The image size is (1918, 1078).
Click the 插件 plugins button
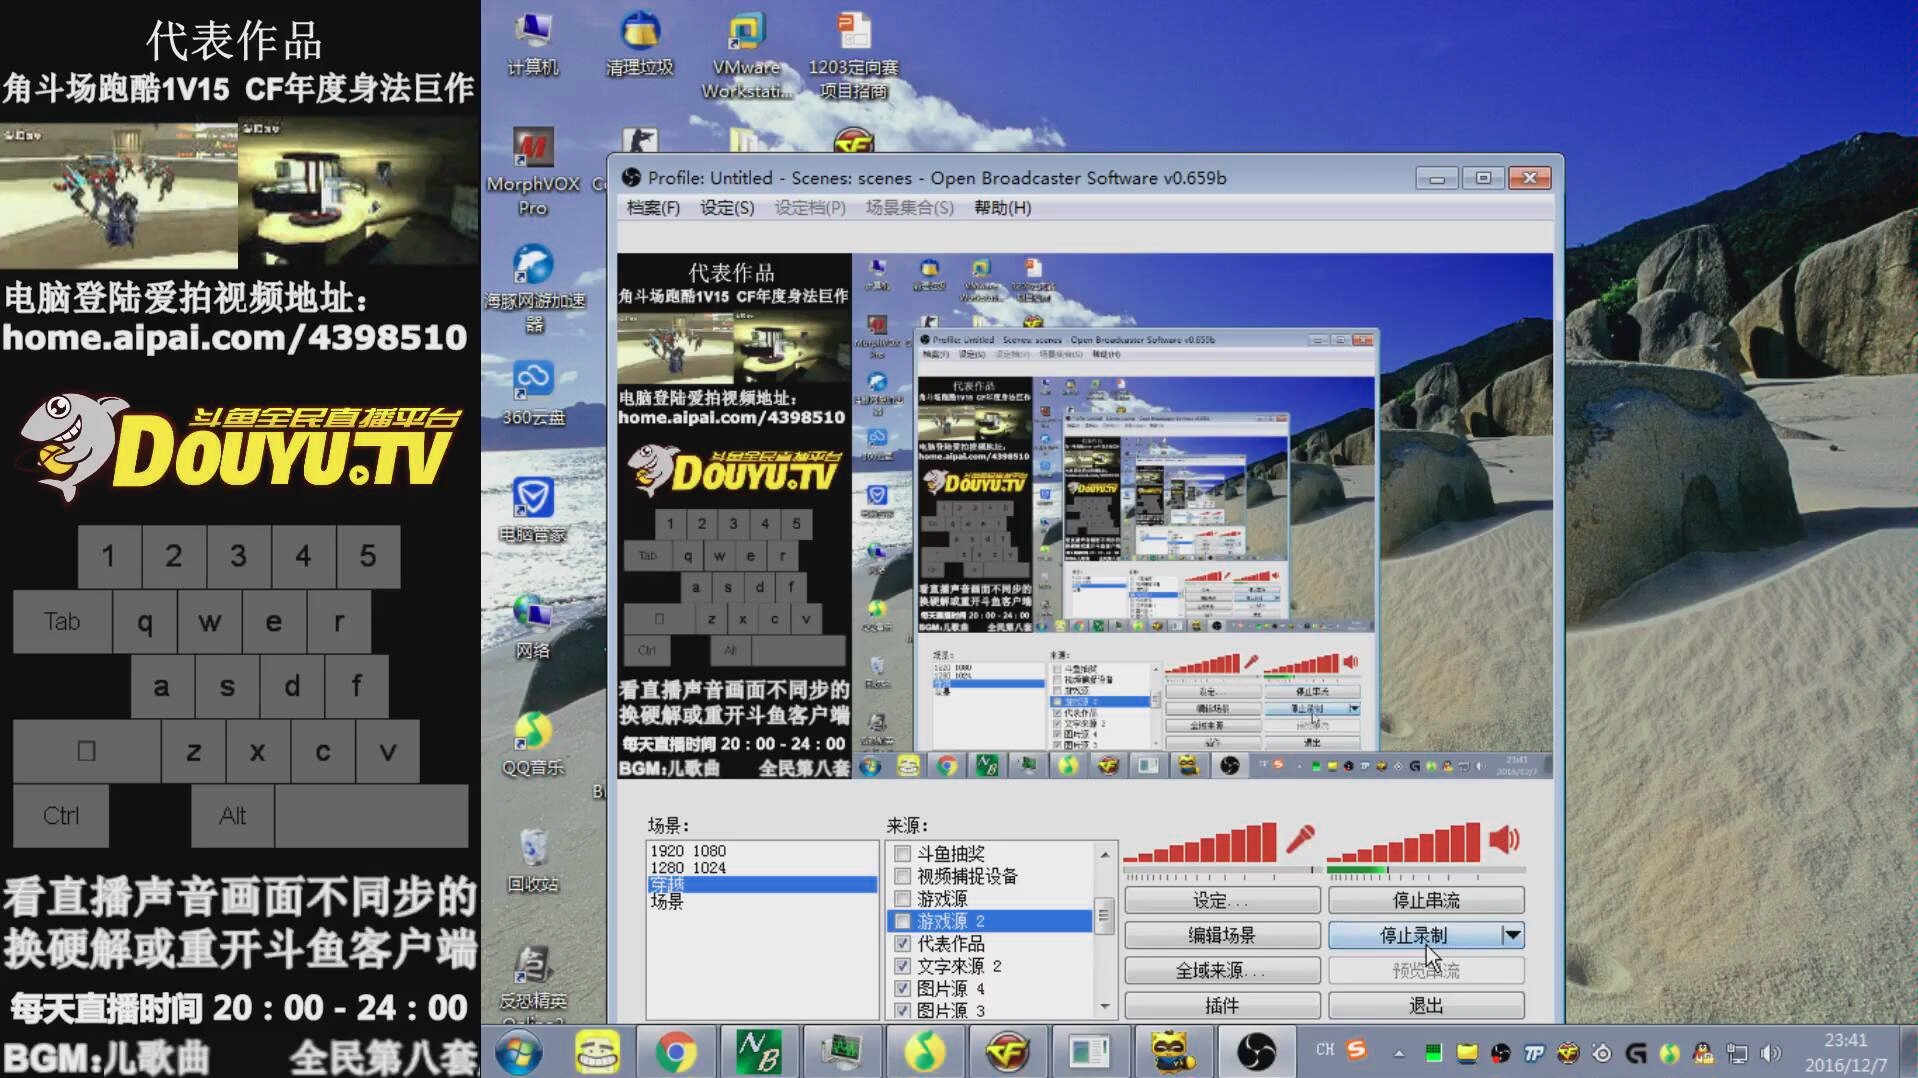point(1222,1005)
